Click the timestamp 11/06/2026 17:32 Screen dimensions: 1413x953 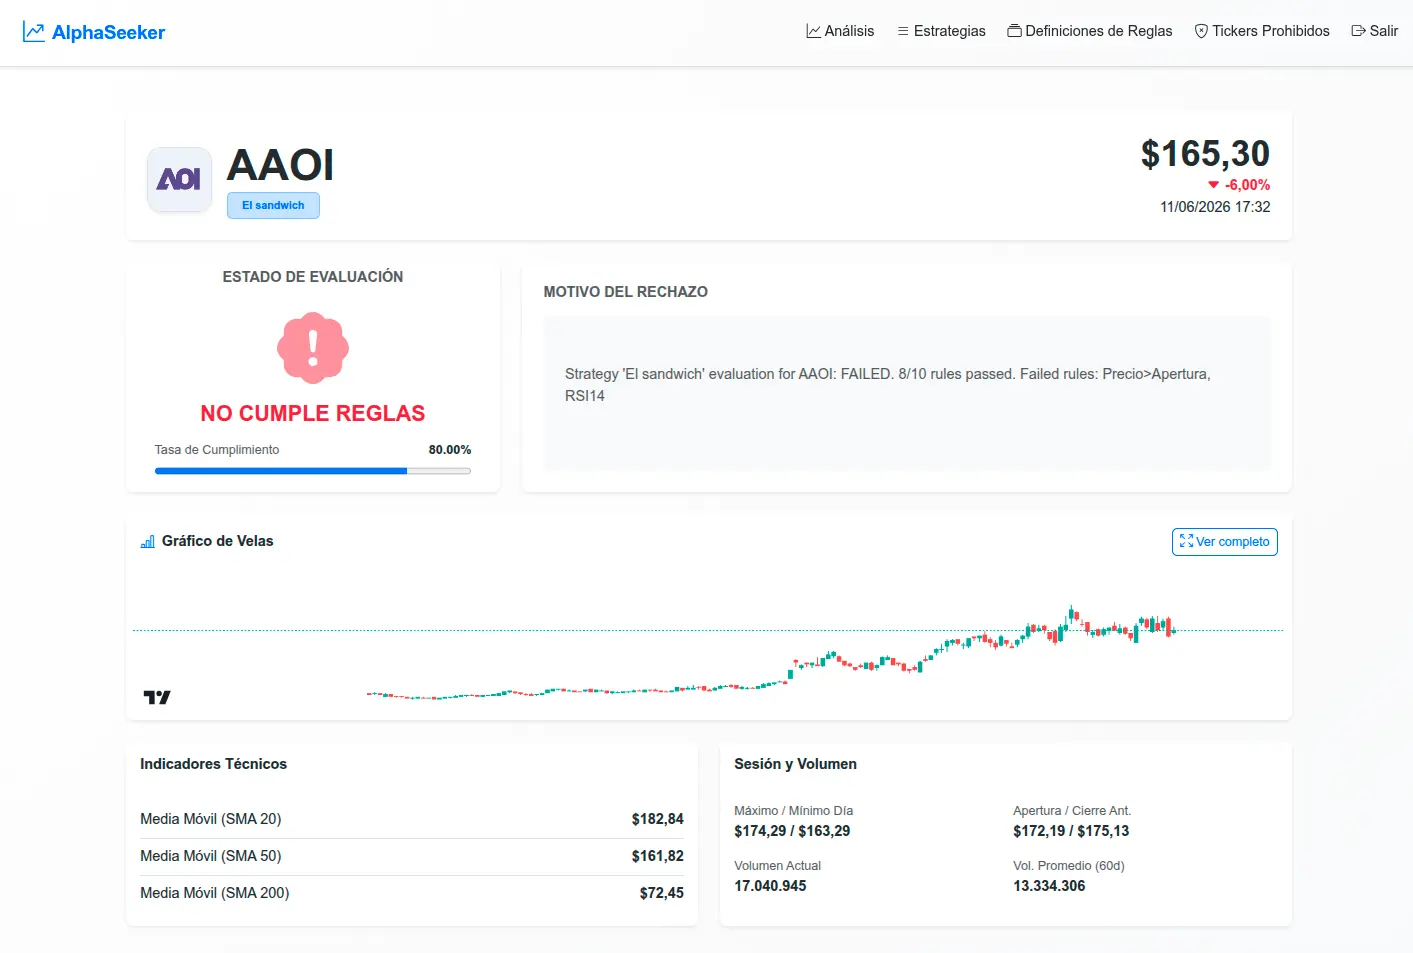click(1215, 207)
